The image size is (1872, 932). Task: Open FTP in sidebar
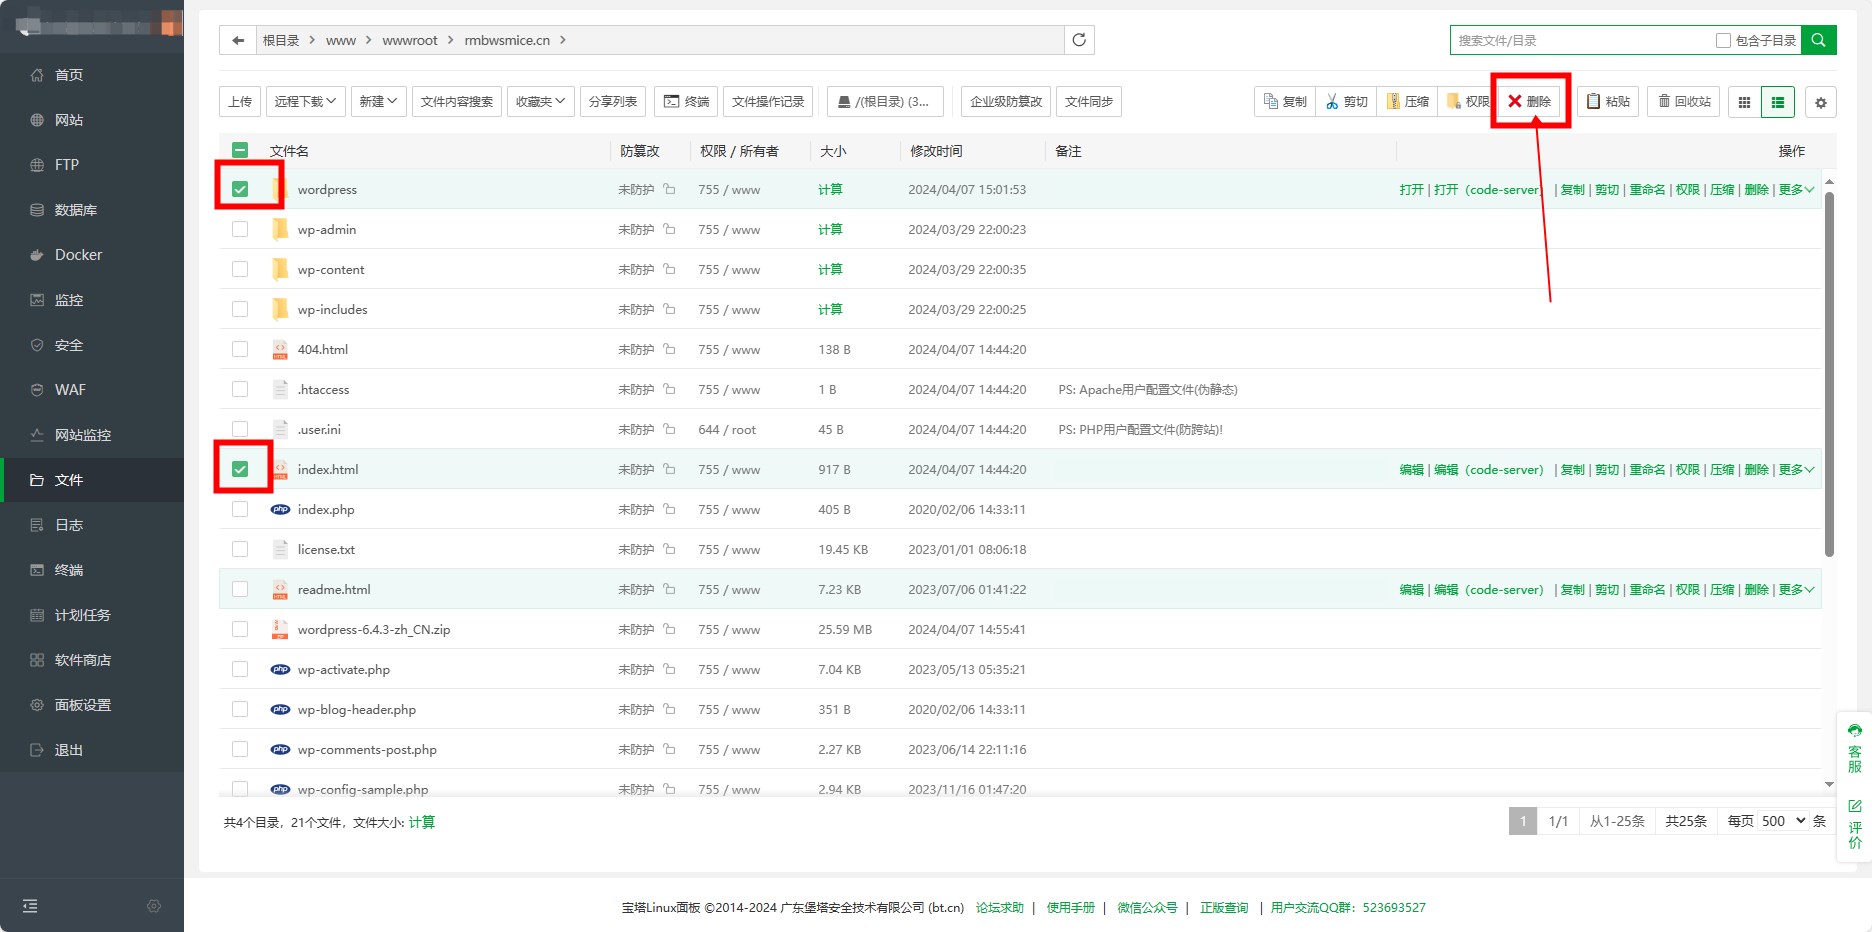tap(92, 165)
